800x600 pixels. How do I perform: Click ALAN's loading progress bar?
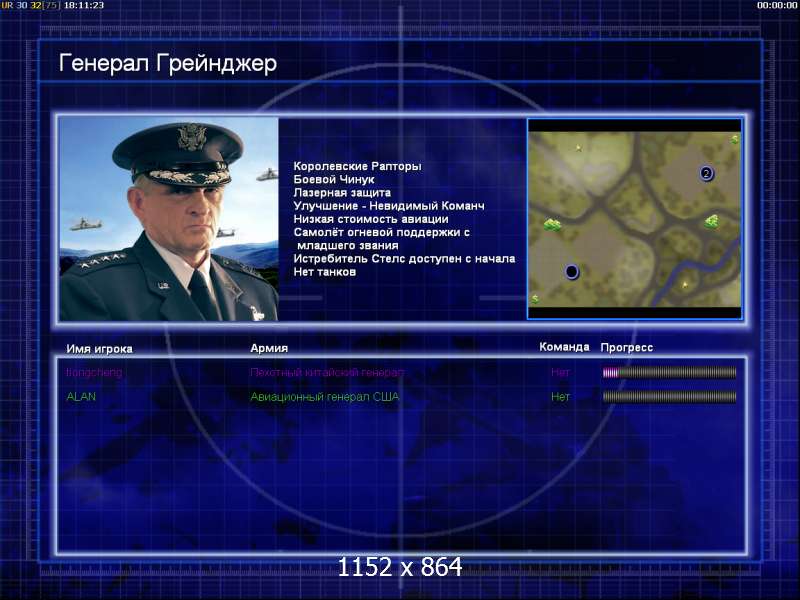tap(669, 396)
